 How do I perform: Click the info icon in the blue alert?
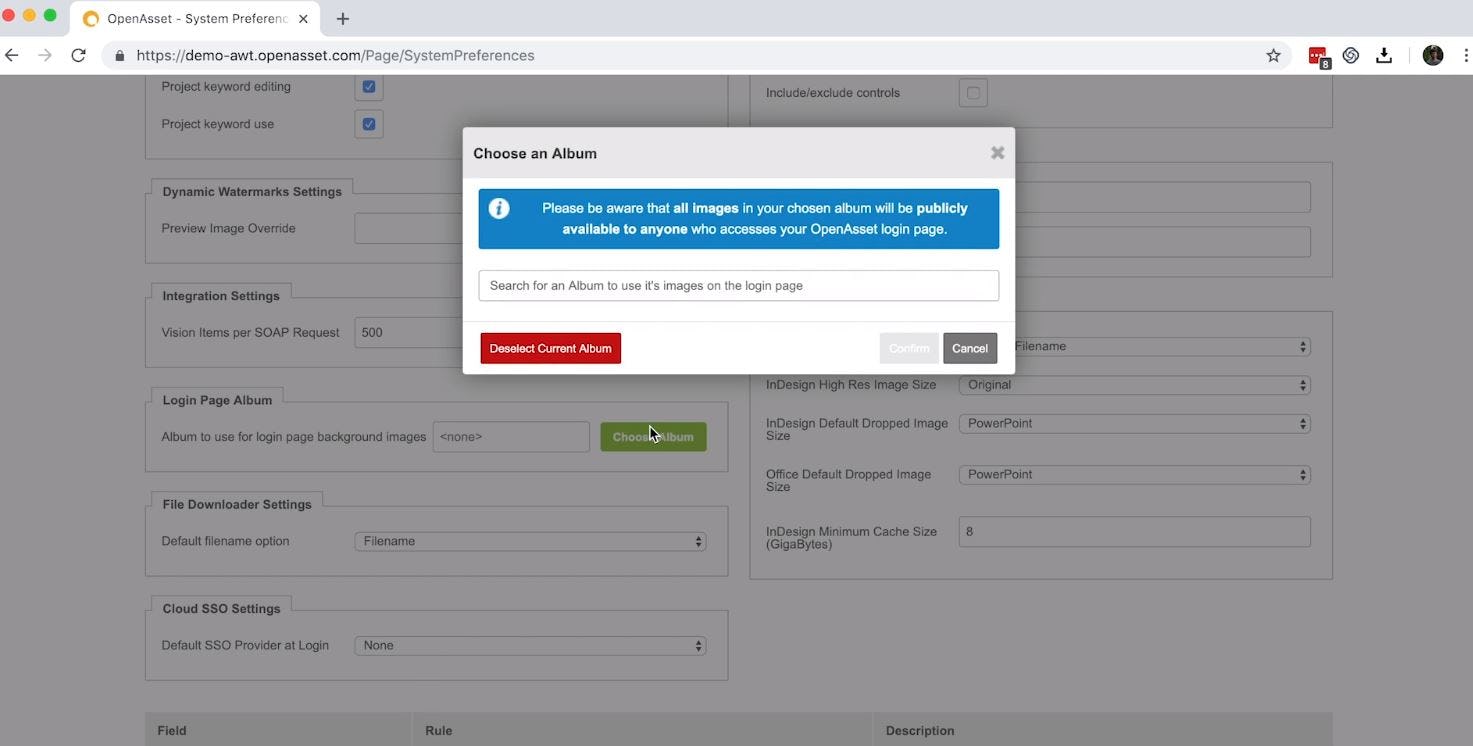pos(499,208)
